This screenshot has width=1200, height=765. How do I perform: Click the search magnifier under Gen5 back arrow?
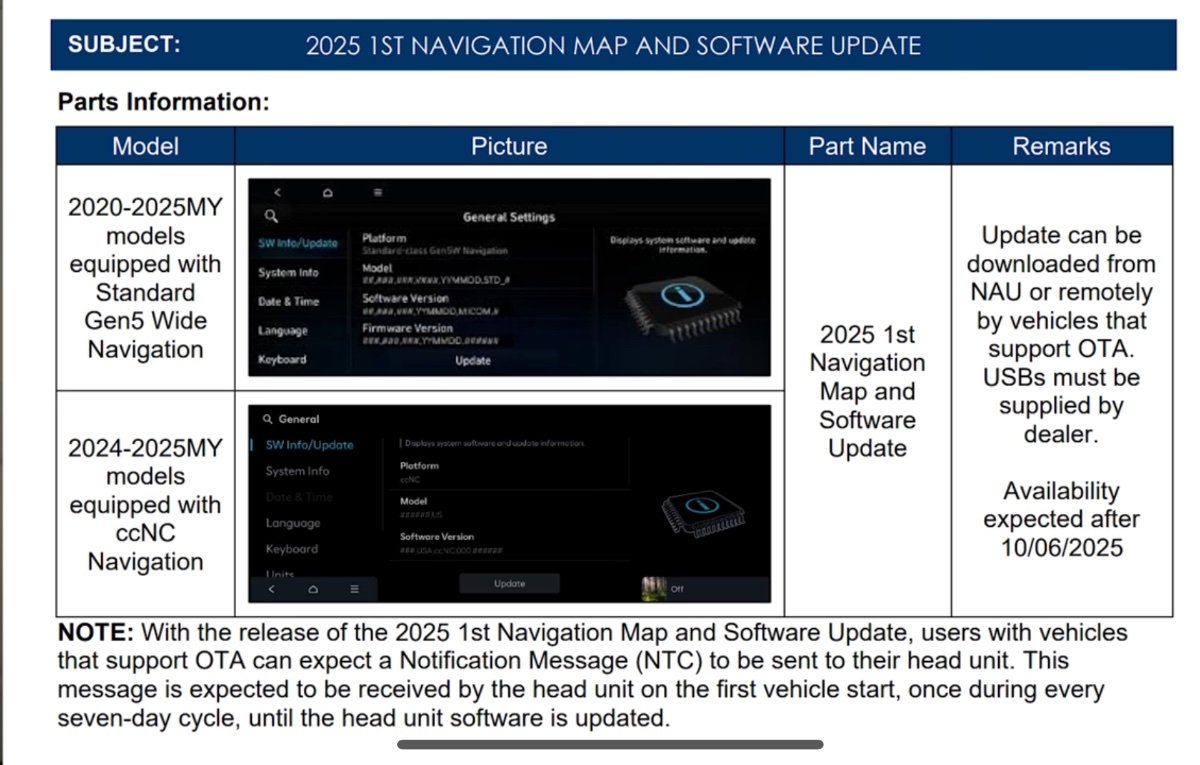(x=270, y=215)
